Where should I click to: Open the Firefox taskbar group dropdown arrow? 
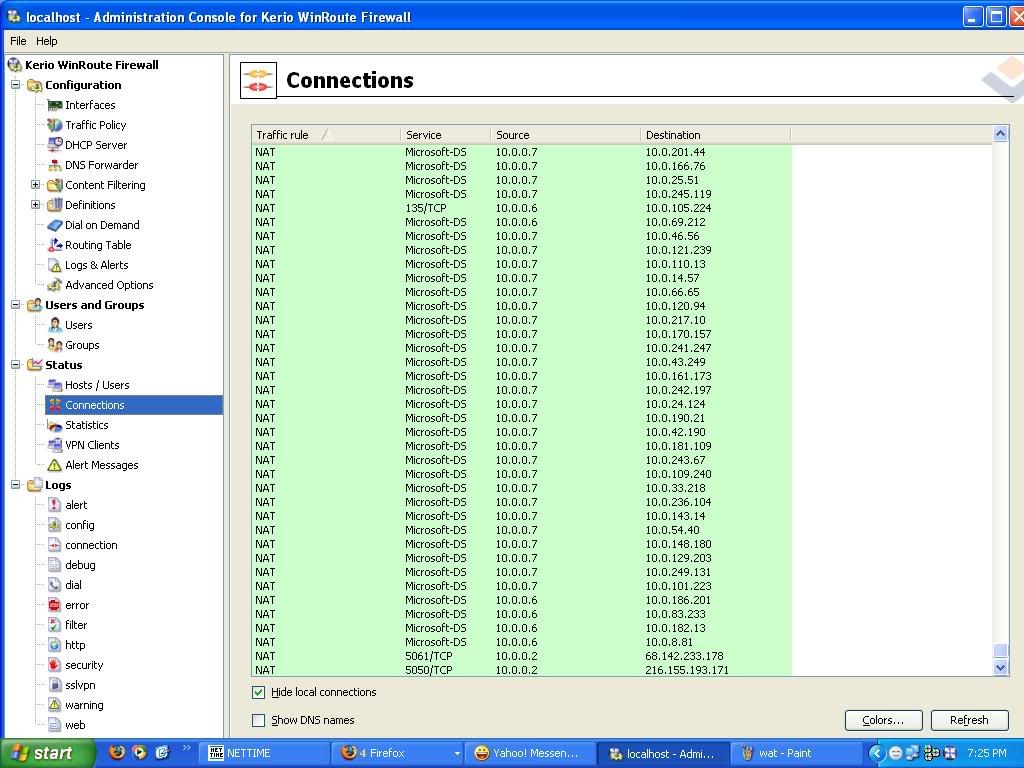(x=456, y=754)
